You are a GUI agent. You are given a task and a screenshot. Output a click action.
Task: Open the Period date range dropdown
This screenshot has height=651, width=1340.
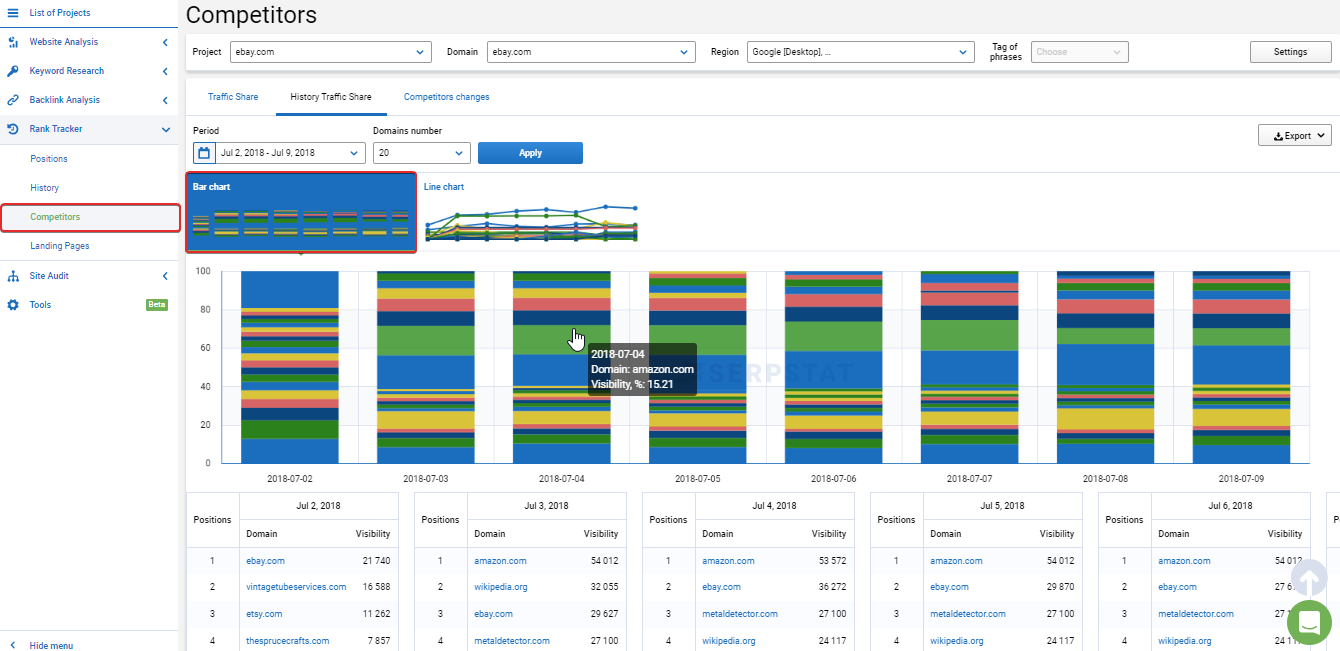point(279,153)
